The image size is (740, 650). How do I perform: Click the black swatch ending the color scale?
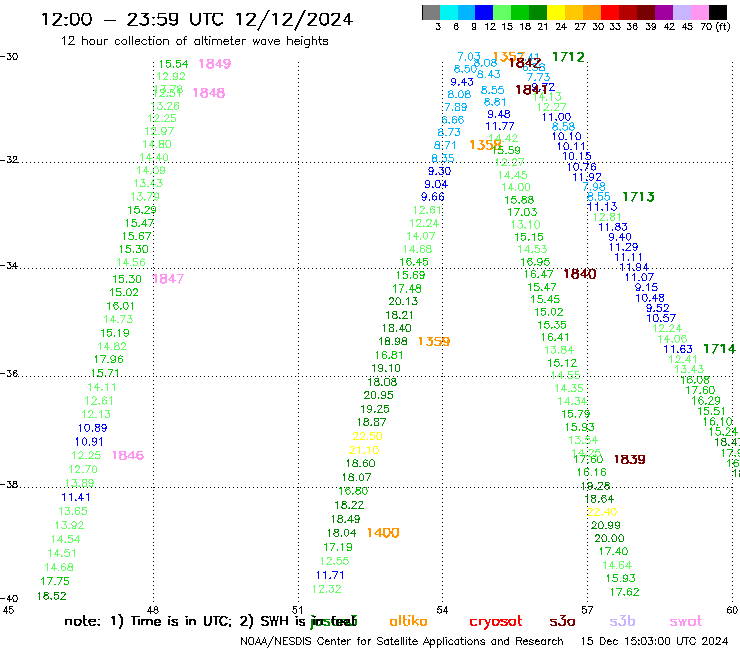[718, 12]
